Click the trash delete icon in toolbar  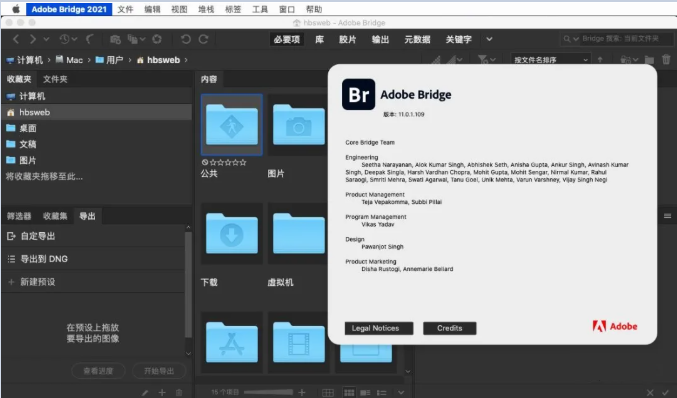(666, 60)
